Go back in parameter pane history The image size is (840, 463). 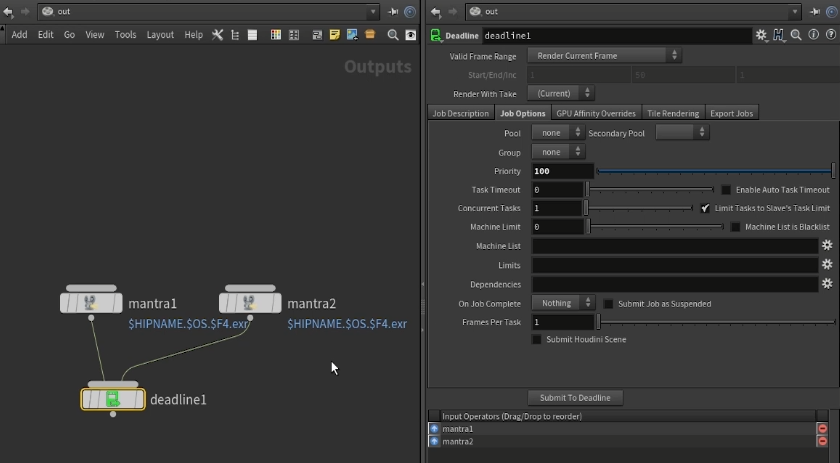(x=436, y=11)
